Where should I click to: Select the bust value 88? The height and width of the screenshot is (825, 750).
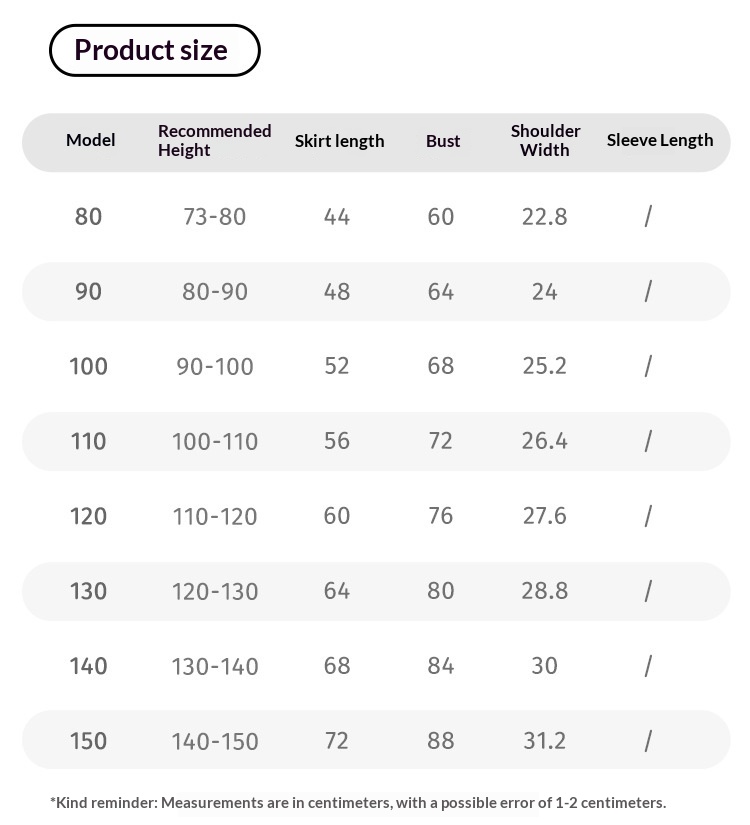[x=441, y=741]
